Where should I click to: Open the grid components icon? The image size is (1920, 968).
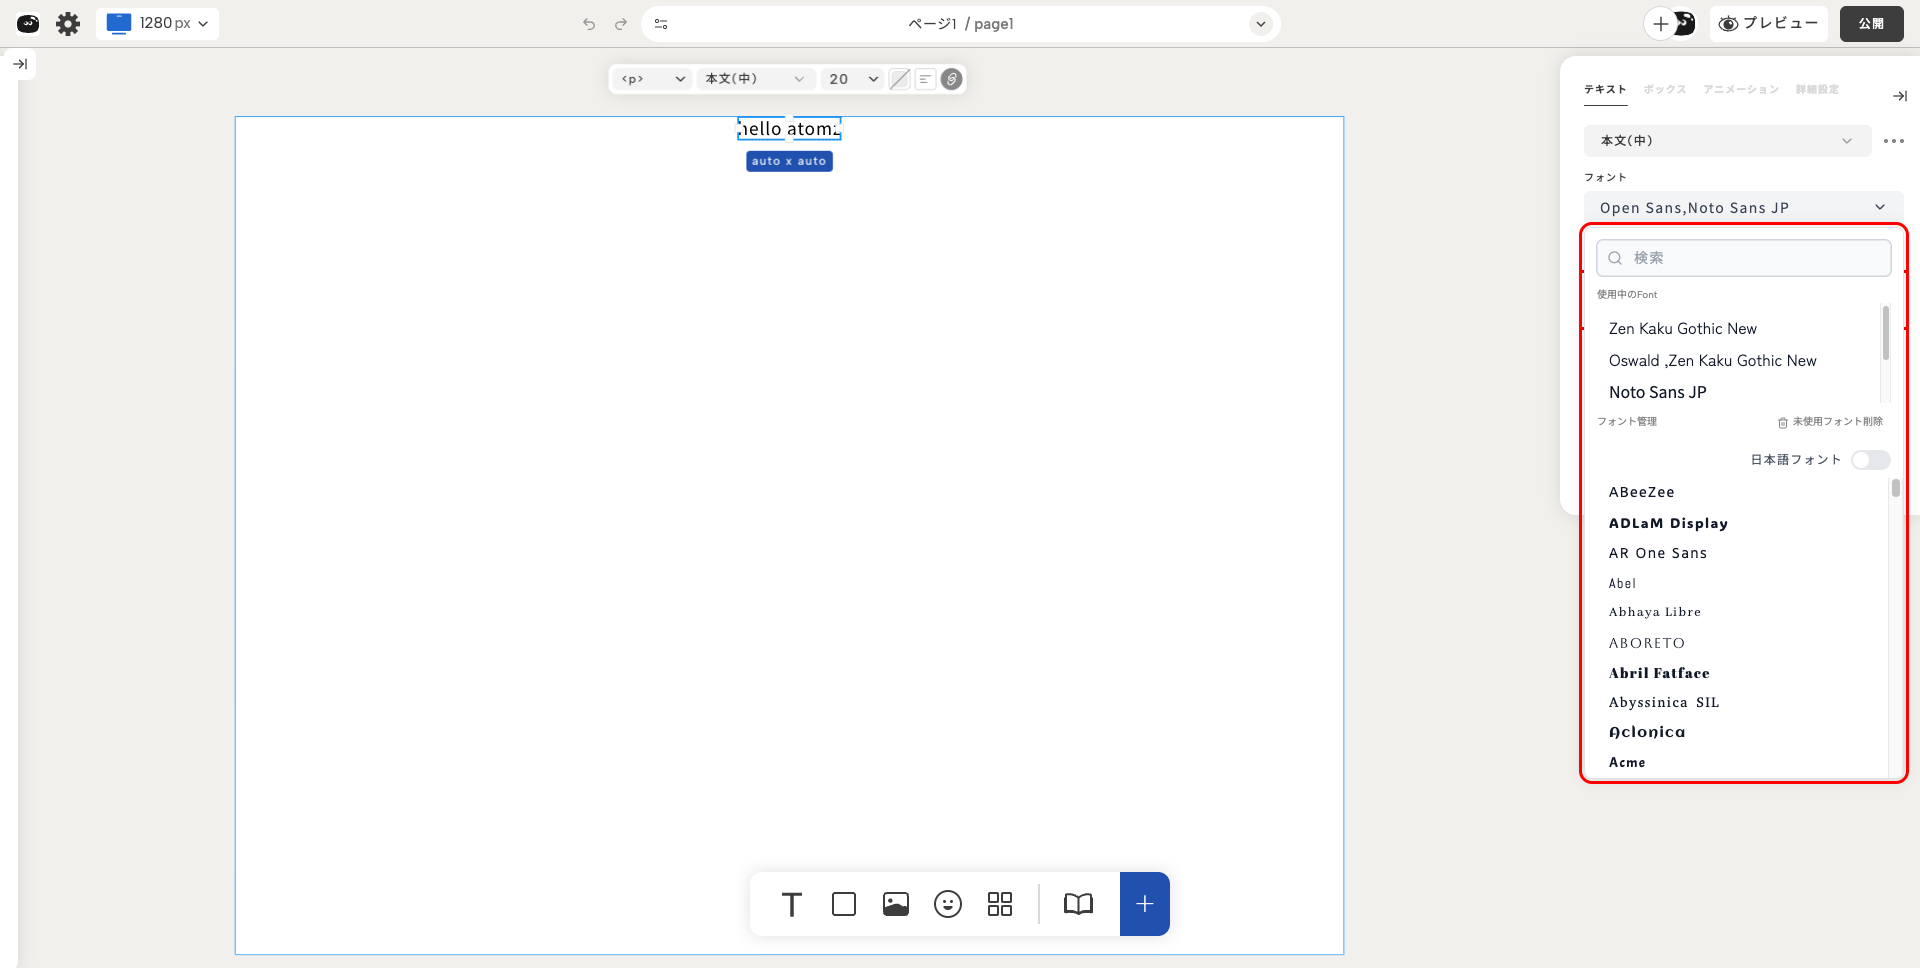[x=1000, y=904]
